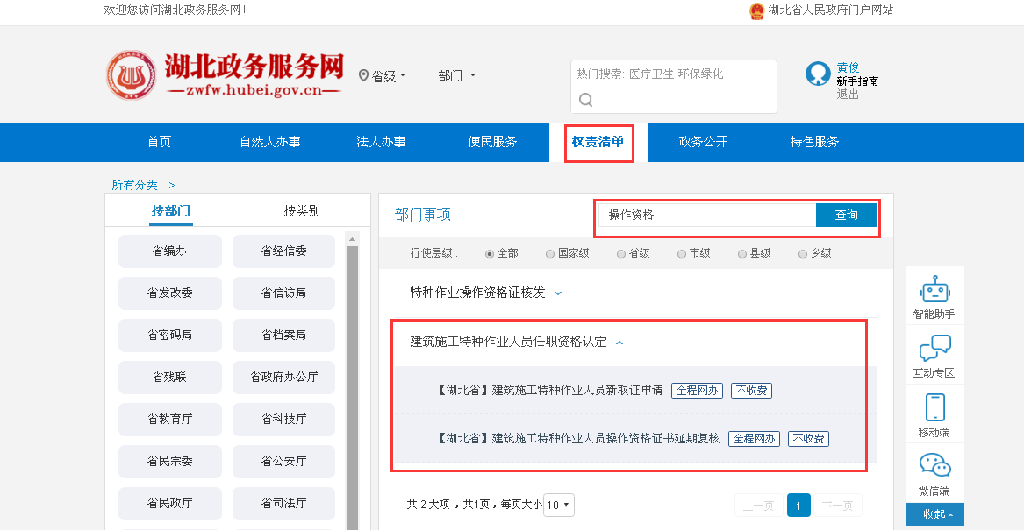Open the 智能助手 robot assistant

(x=934, y=291)
